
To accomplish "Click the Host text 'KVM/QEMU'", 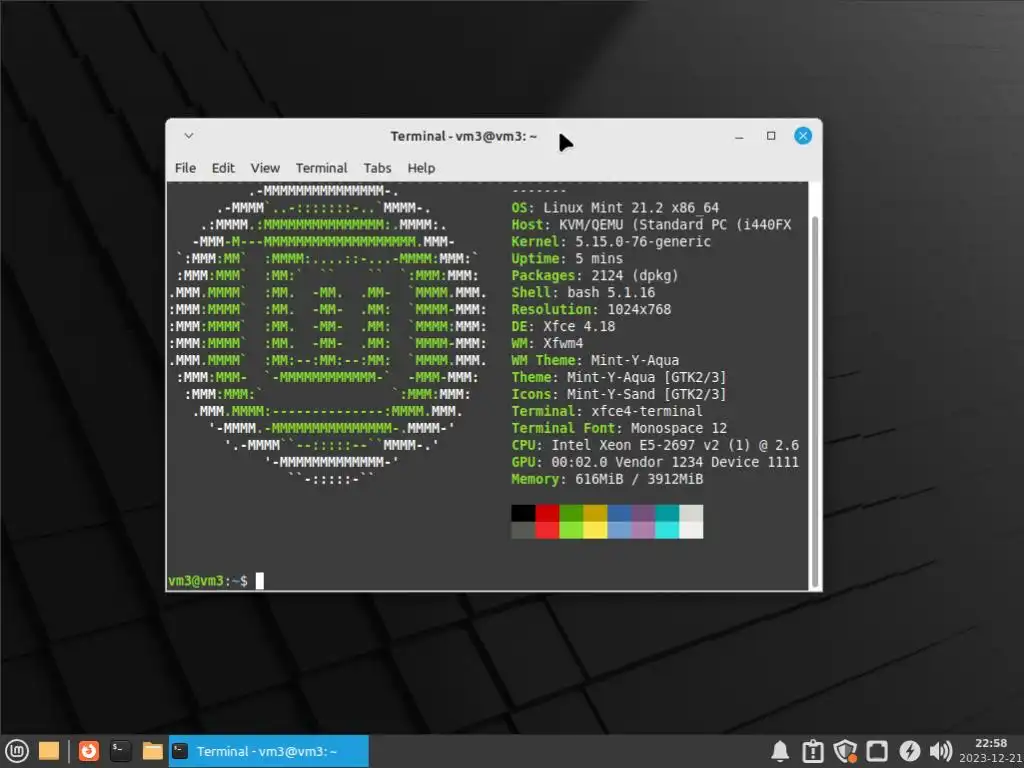I will (591, 225).
